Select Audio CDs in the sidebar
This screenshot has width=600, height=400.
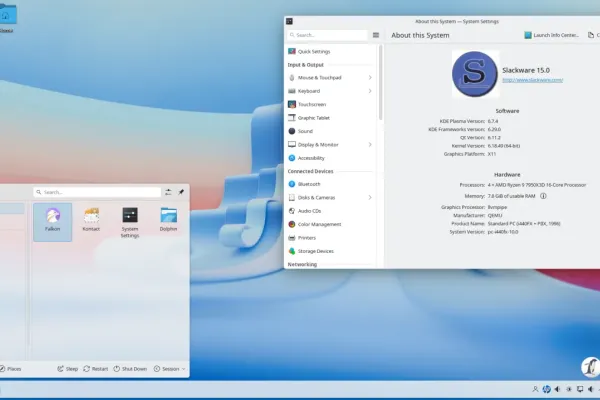point(330,211)
